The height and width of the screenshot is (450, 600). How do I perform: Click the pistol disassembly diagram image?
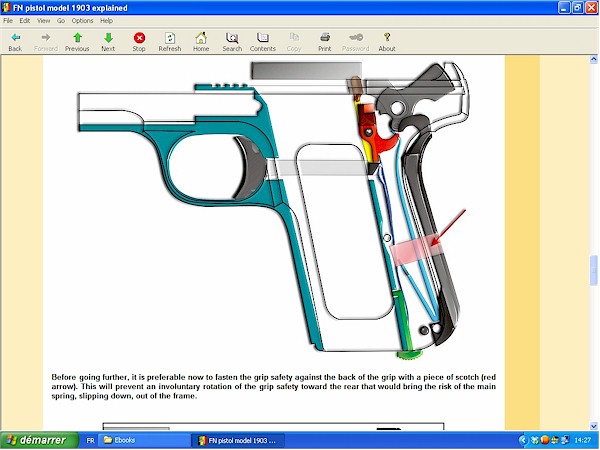click(x=274, y=210)
